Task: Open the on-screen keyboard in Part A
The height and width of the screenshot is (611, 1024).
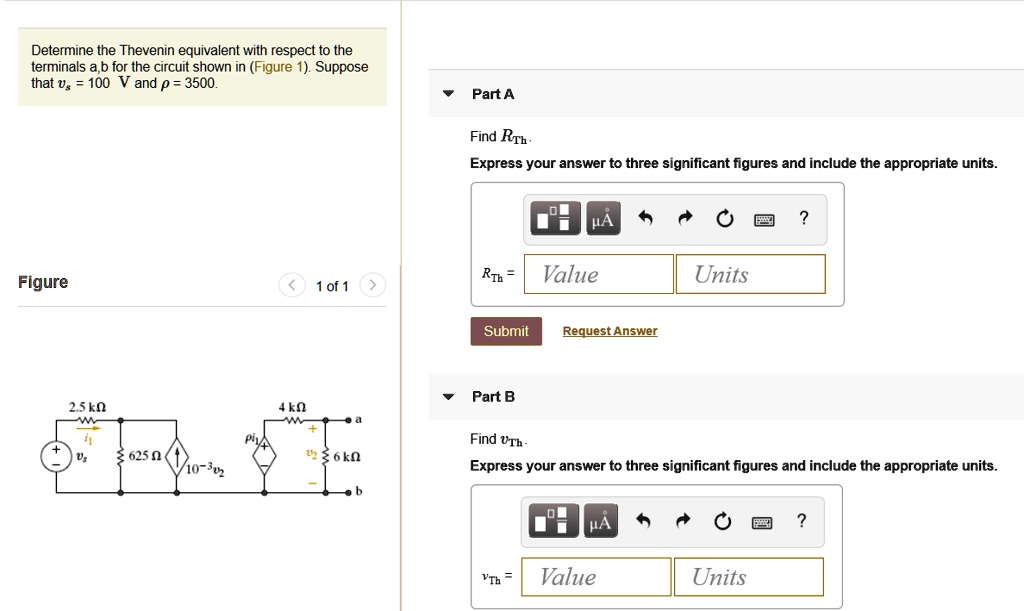Action: tap(764, 218)
